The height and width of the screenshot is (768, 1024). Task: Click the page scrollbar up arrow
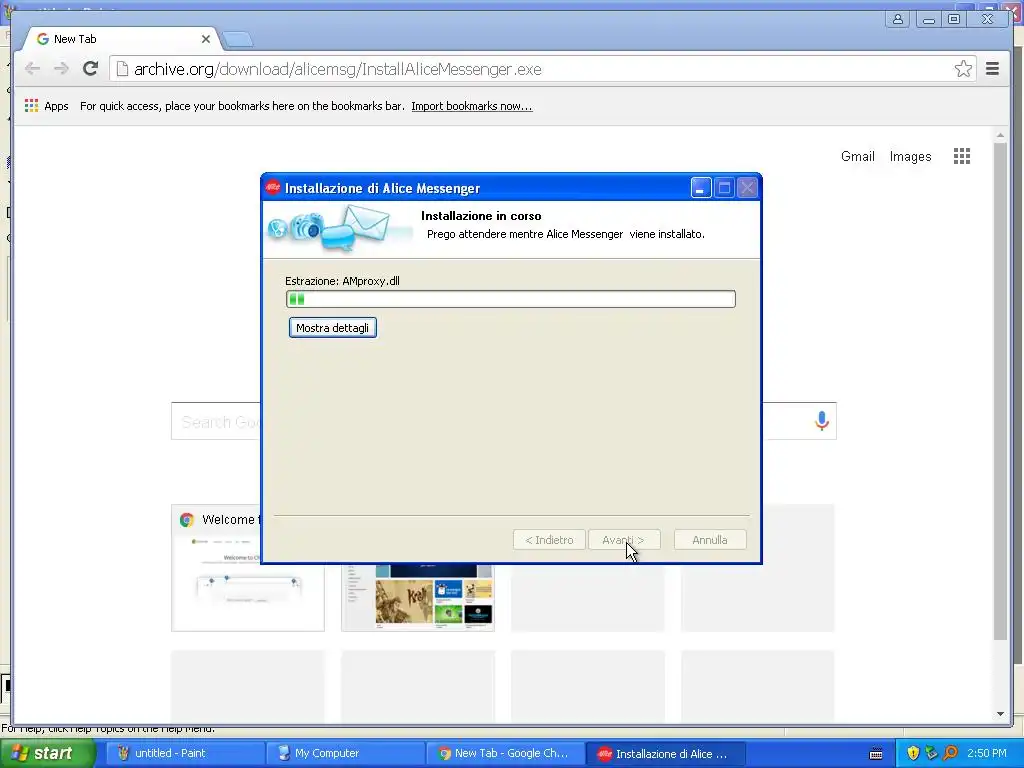click(1000, 136)
